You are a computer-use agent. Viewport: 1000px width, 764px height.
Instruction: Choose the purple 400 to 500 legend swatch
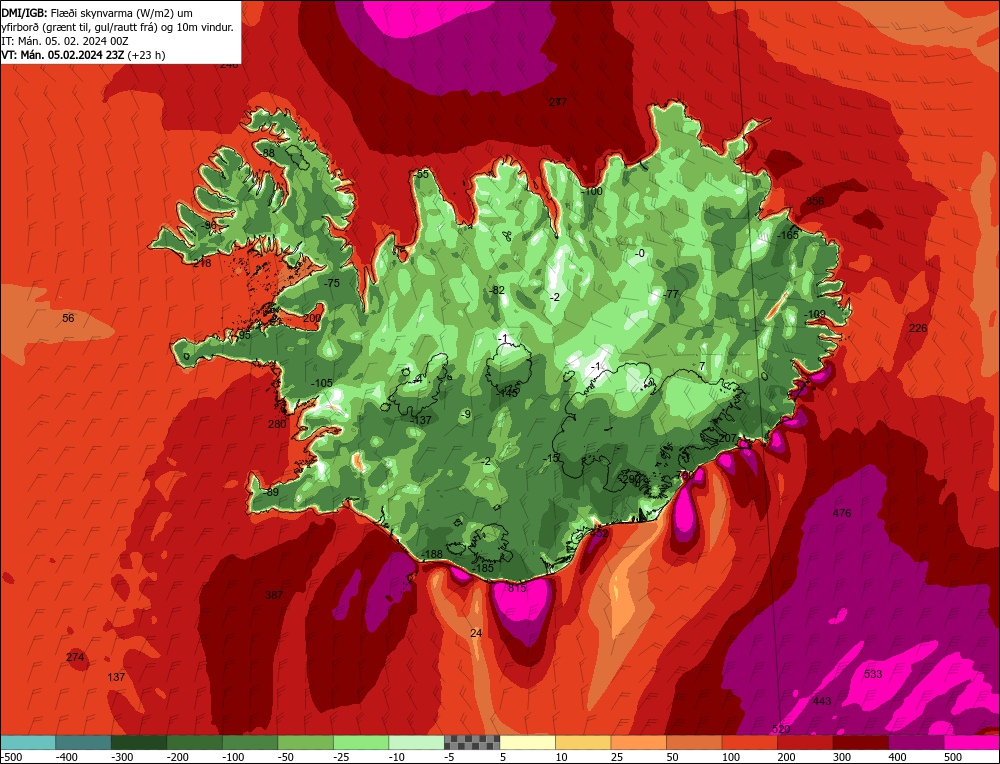click(x=916, y=742)
